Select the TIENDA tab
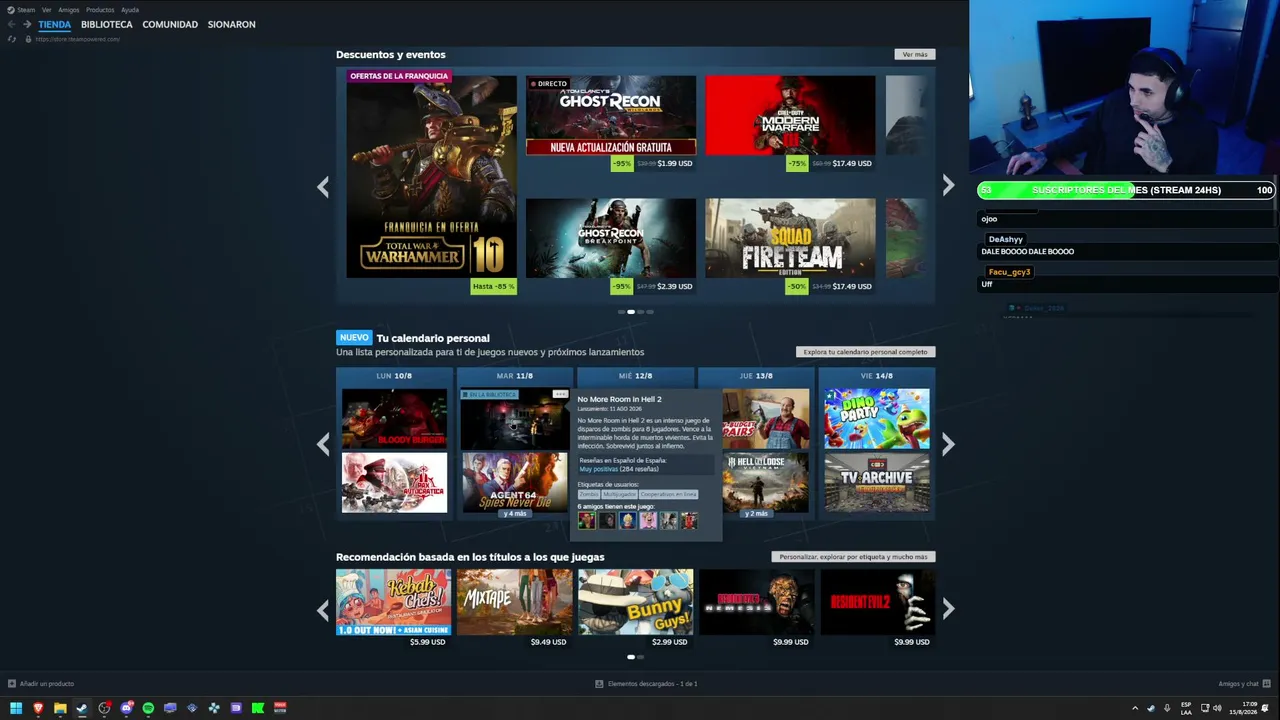The image size is (1280, 720). (55, 24)
